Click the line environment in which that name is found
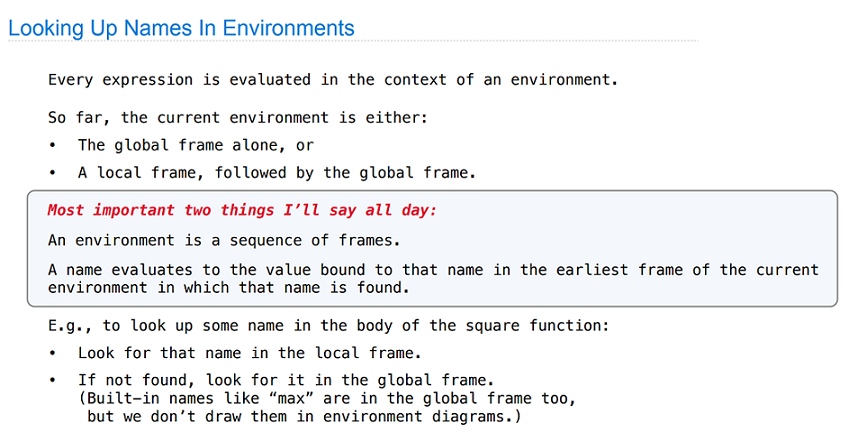This screenshot has height=432, width=867. click(228, 288)
